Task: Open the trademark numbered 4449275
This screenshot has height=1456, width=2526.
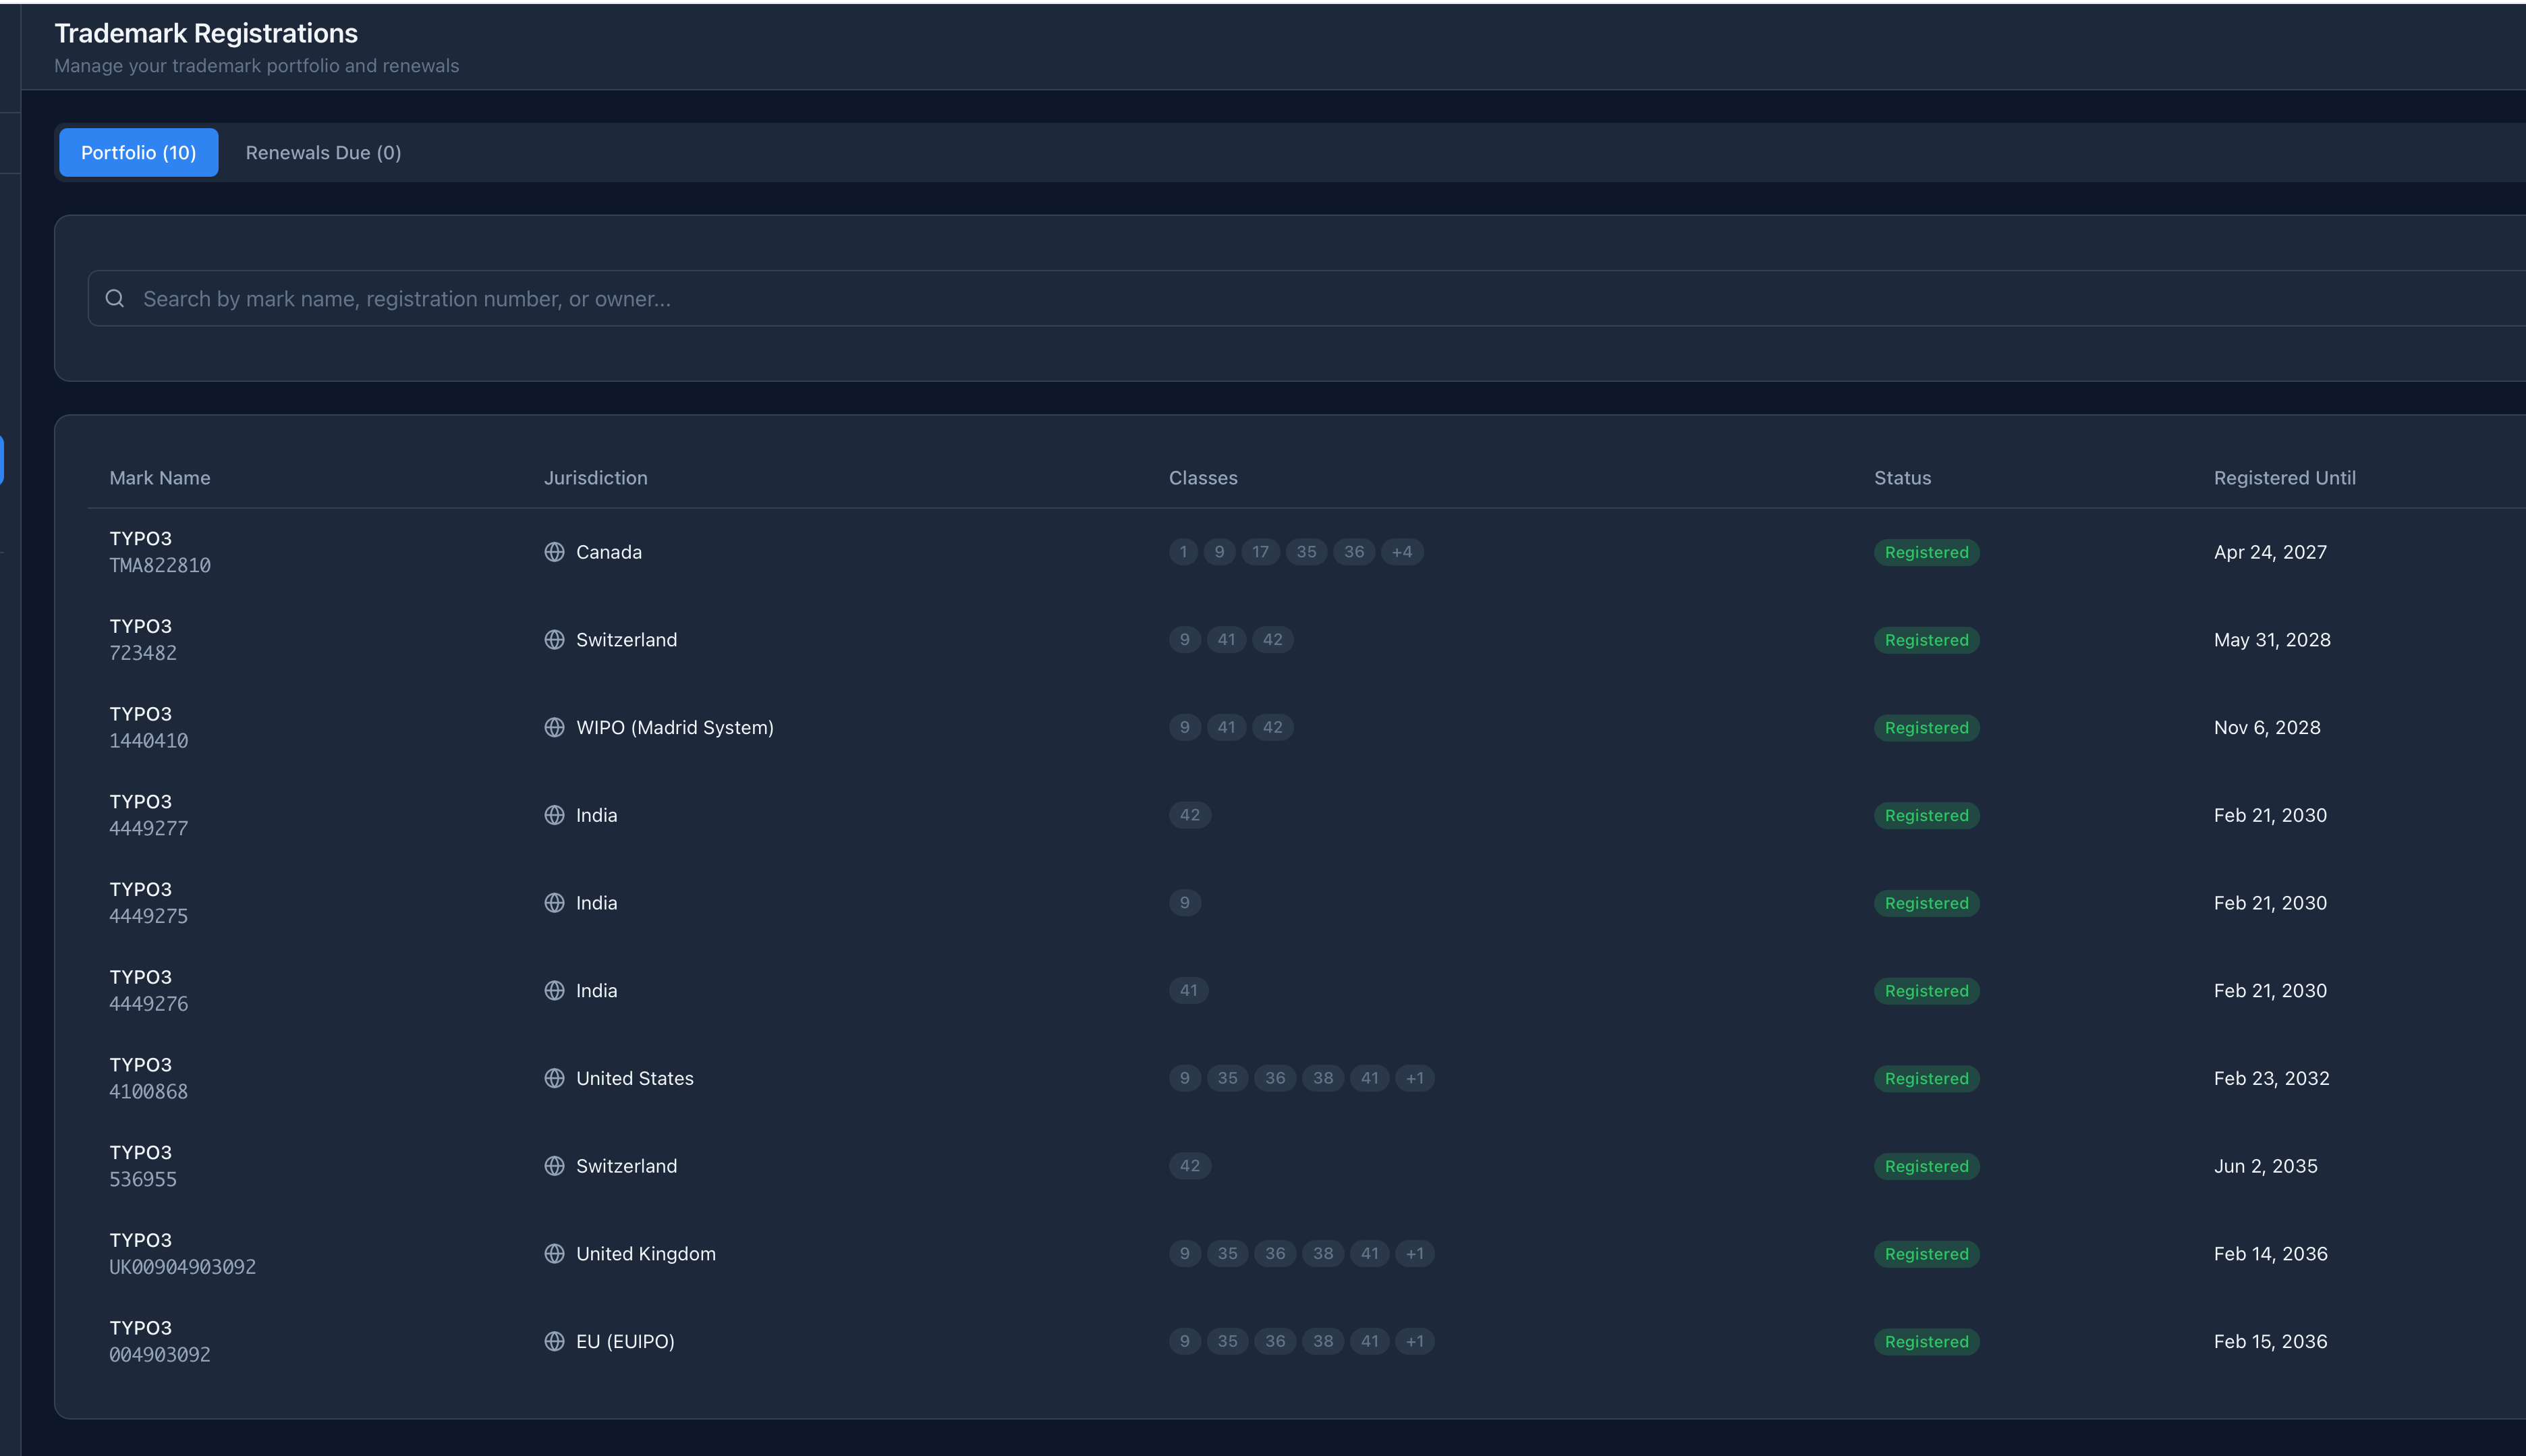Action: (149, 916)
